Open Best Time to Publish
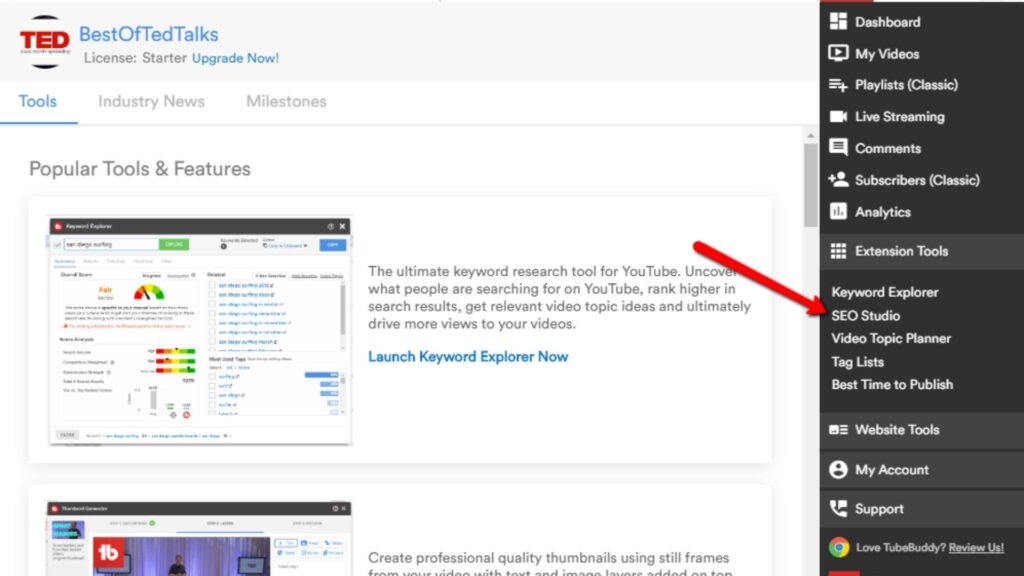This screenshot has height=576, width=1024. click(891, 385)
